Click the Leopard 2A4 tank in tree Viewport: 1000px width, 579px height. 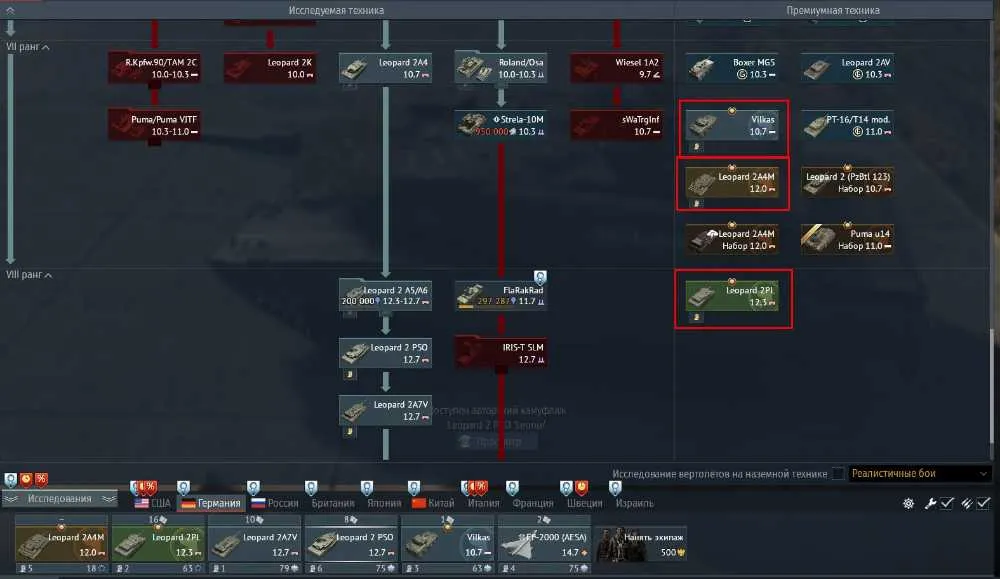[x=385, y=68]
